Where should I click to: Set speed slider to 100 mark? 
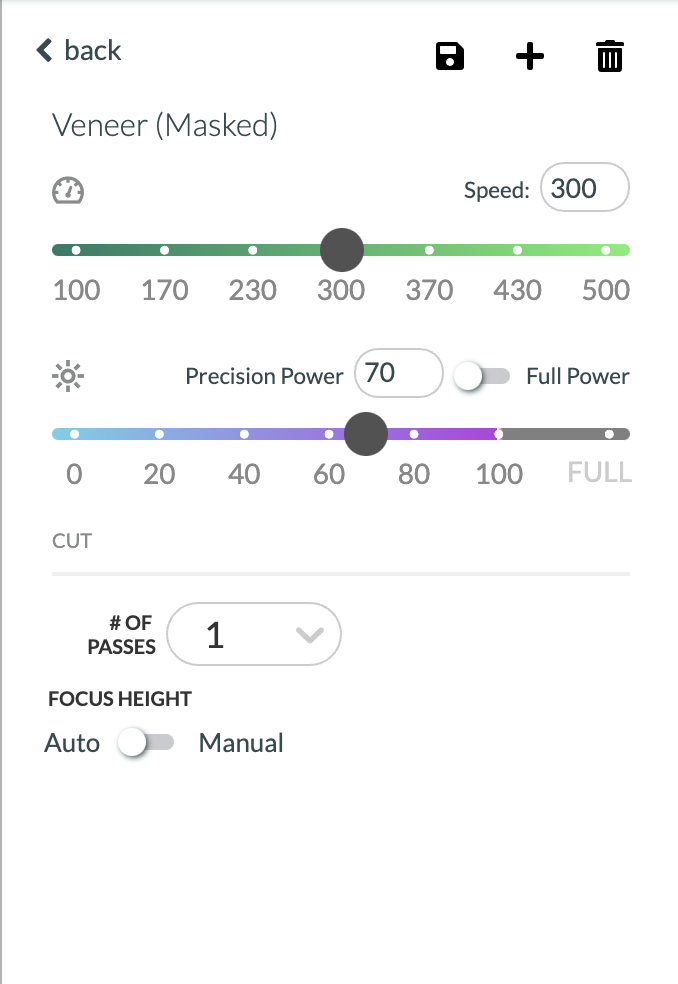click(x=76, y=250)
